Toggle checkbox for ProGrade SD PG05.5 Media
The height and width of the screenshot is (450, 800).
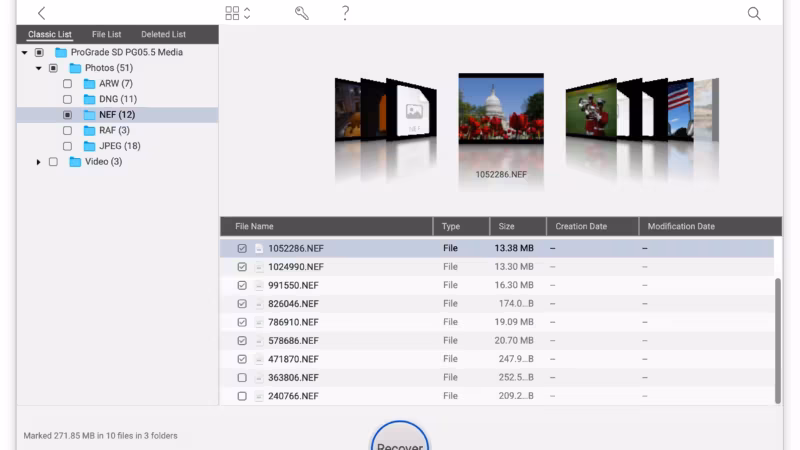39,53
